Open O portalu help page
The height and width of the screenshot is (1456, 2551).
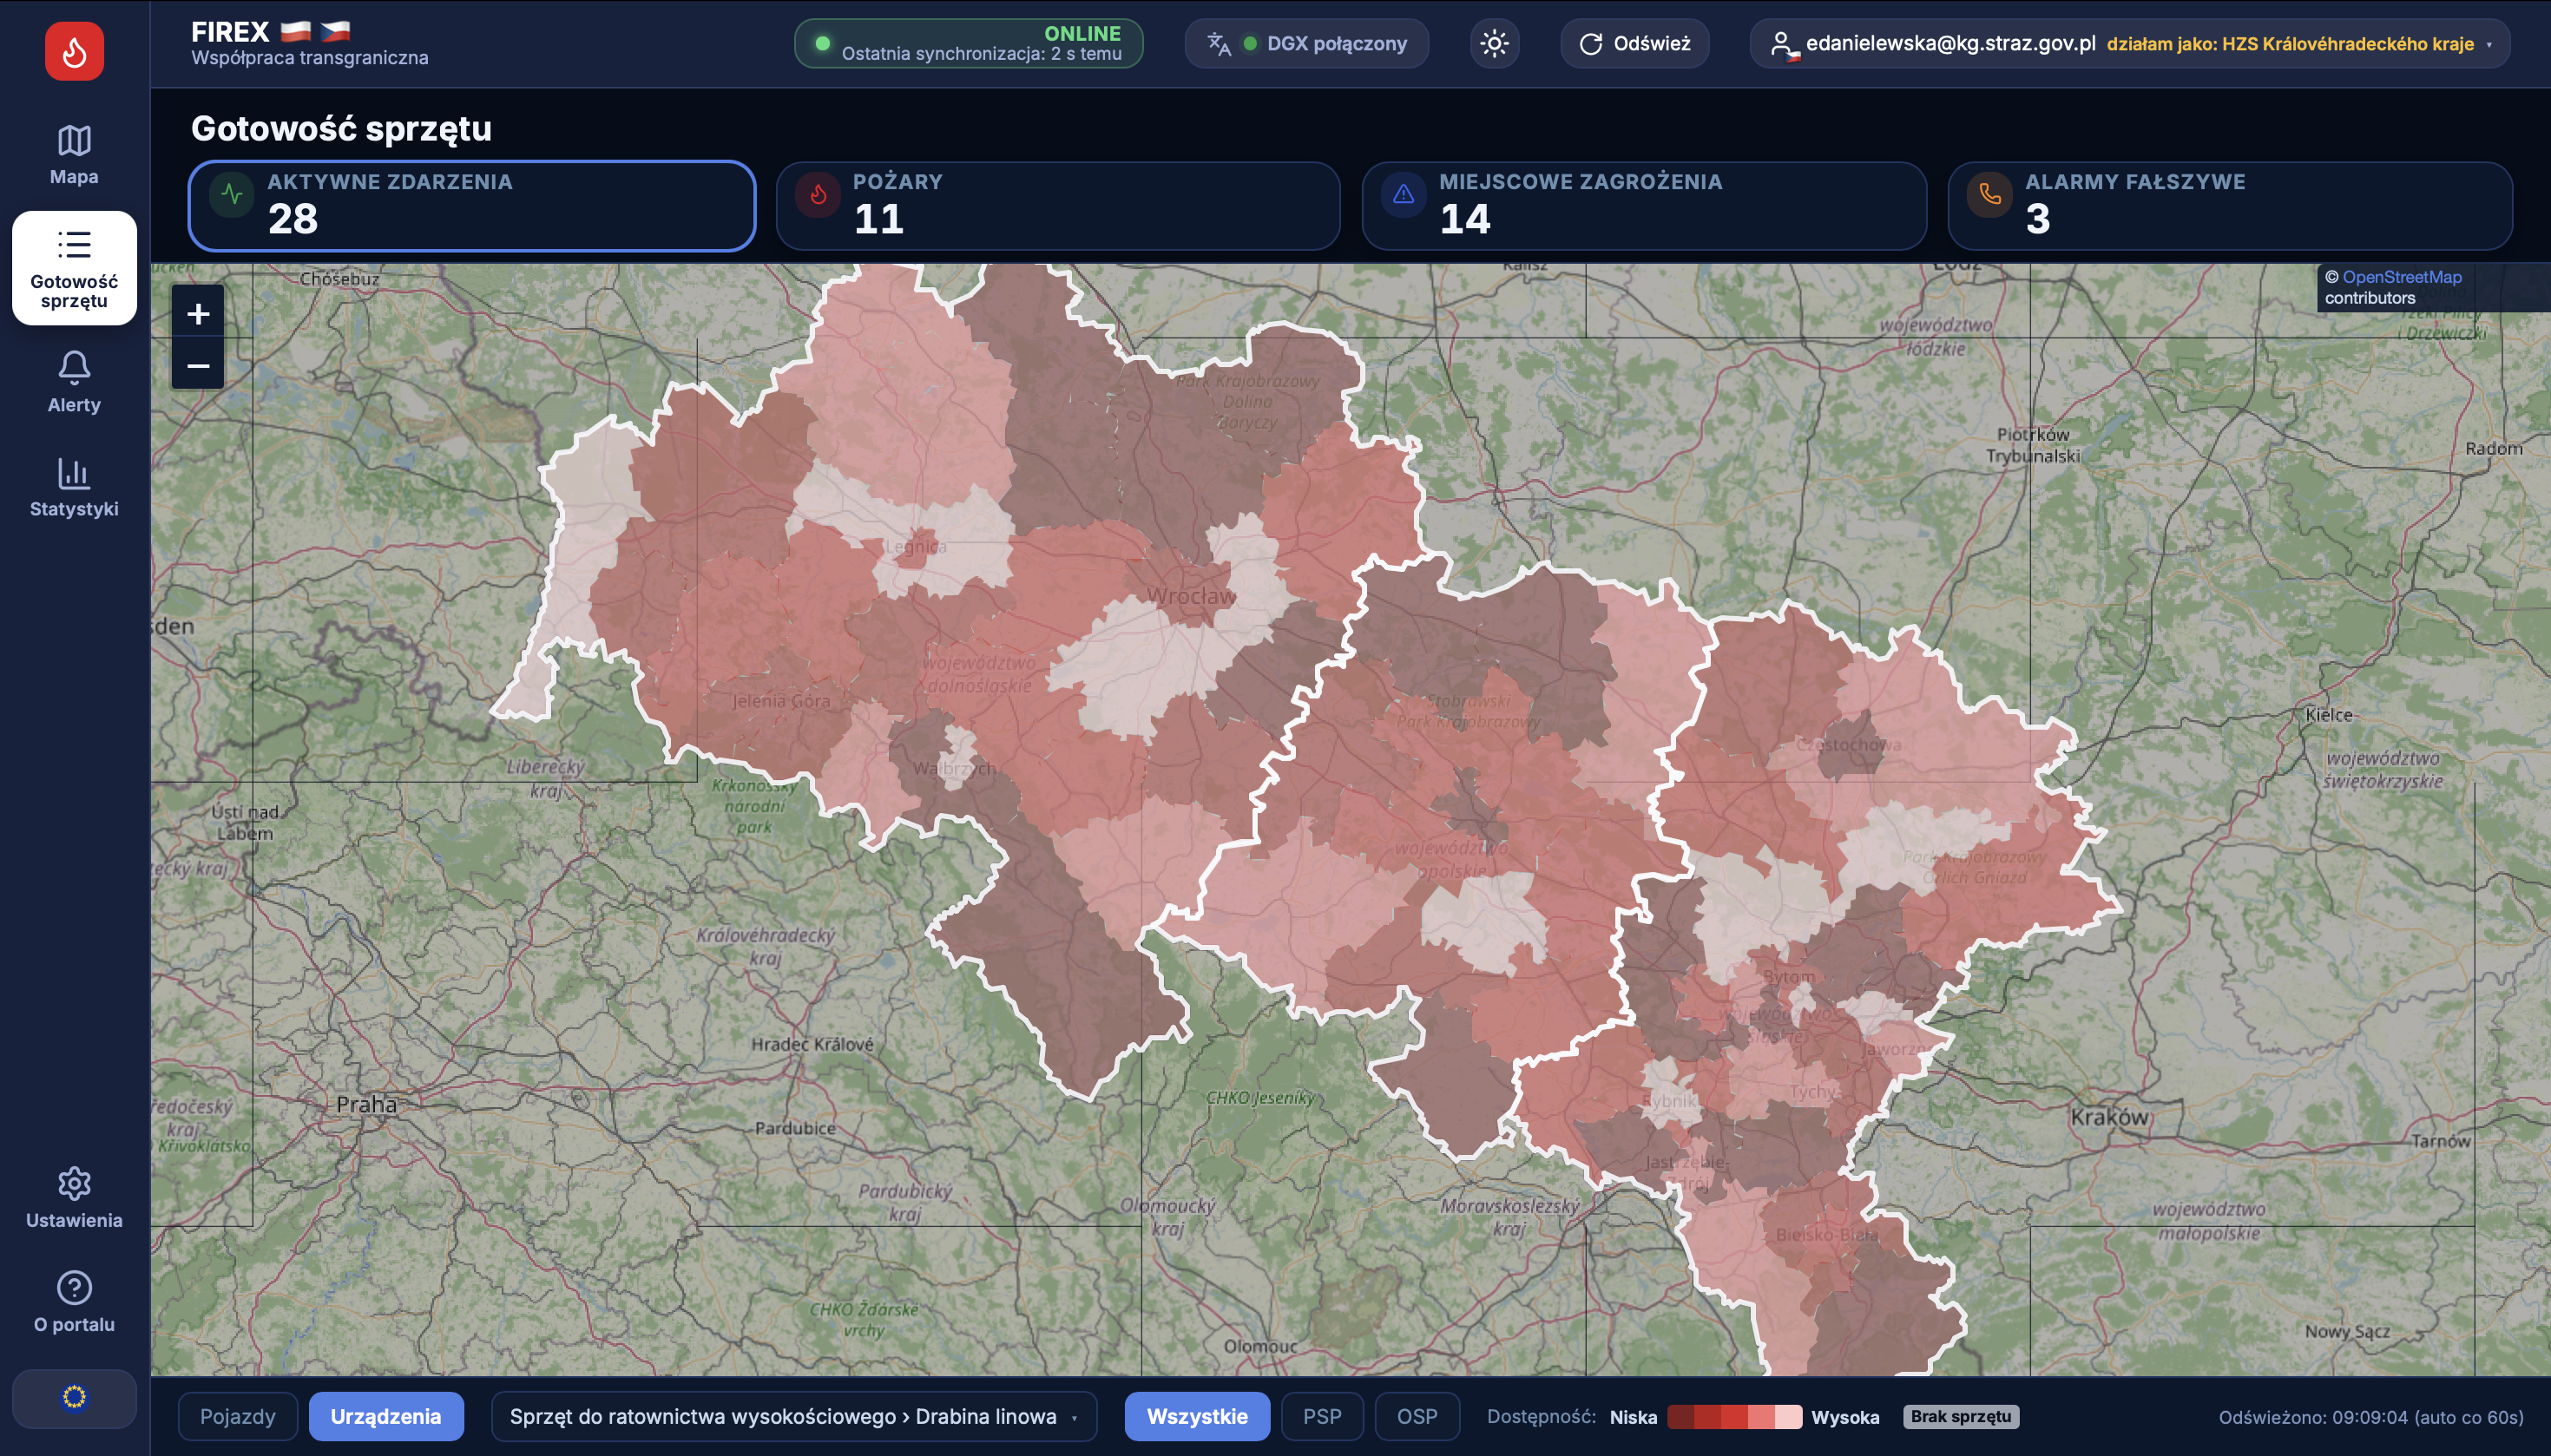tap(74, 1302)
